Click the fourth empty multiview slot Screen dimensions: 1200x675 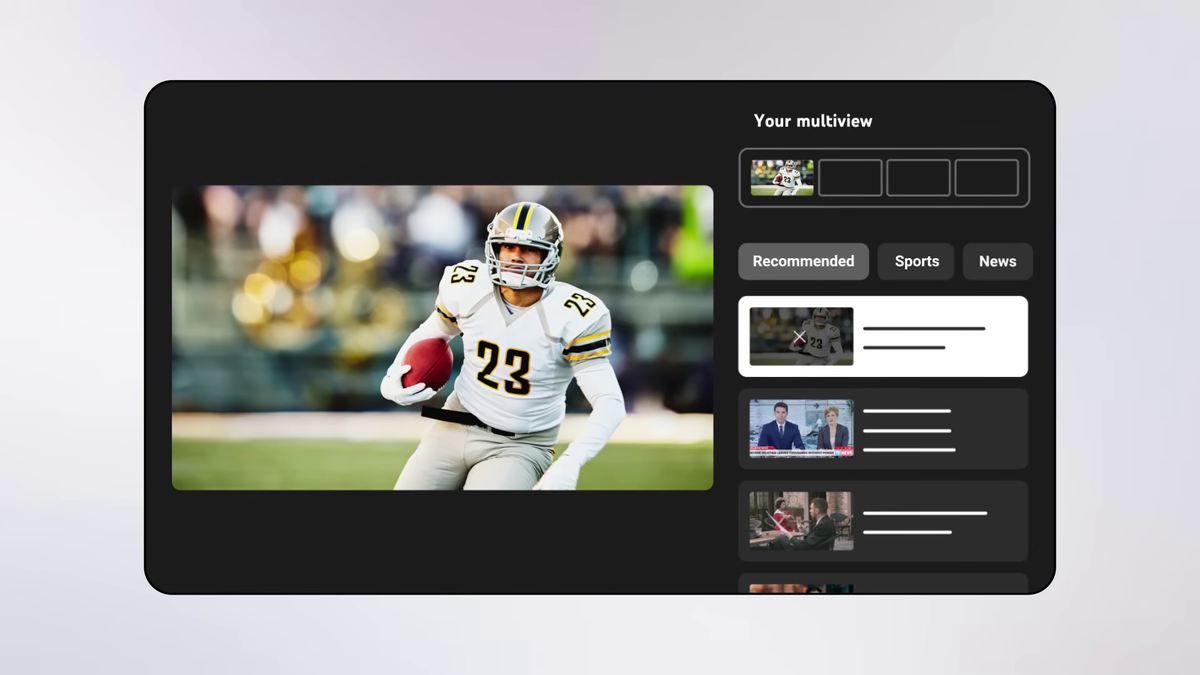(x=986, y=178)
